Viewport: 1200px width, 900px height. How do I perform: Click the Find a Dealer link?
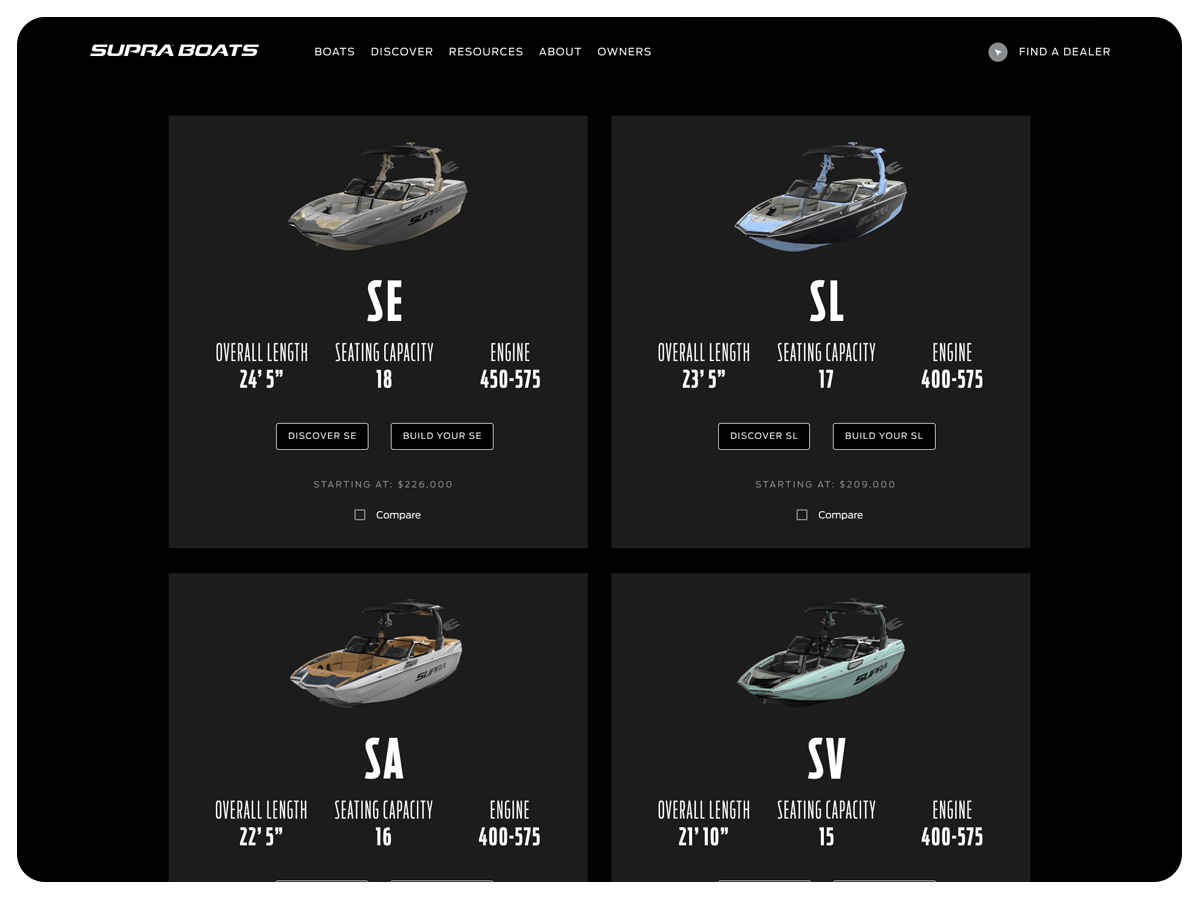point(1064,52)
